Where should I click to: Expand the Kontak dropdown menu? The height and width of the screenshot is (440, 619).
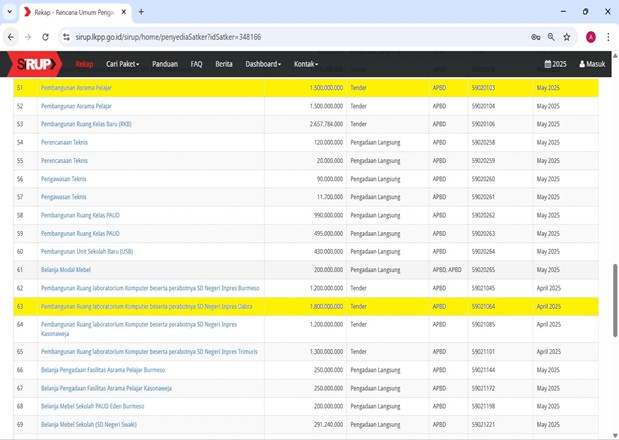pos(306,64)
